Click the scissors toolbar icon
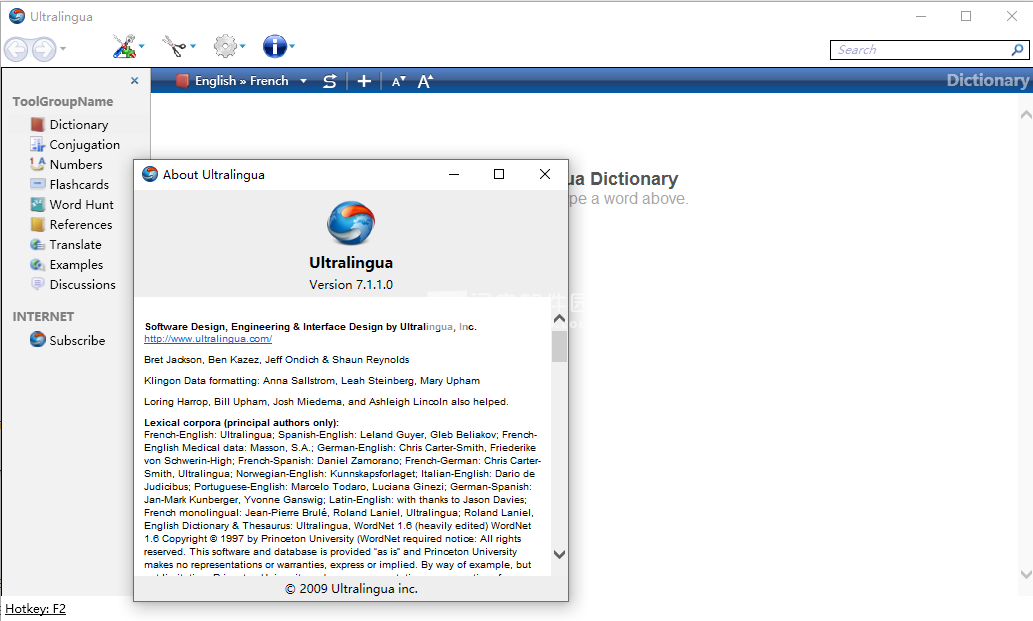The width and height of the screenshot is (1033, 621). (x=174, y=46)
